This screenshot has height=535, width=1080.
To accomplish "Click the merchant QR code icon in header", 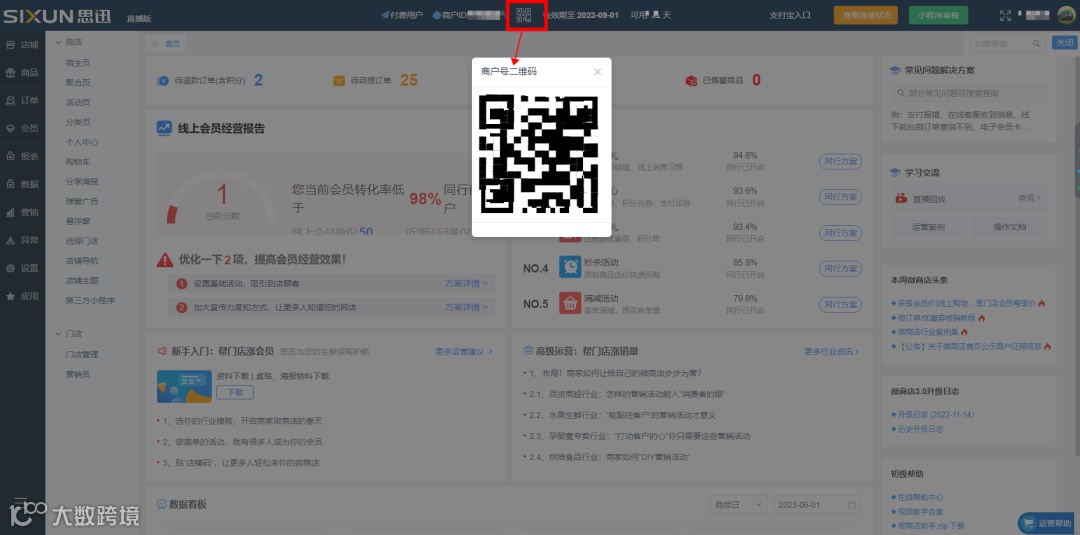I will (523, 15).
